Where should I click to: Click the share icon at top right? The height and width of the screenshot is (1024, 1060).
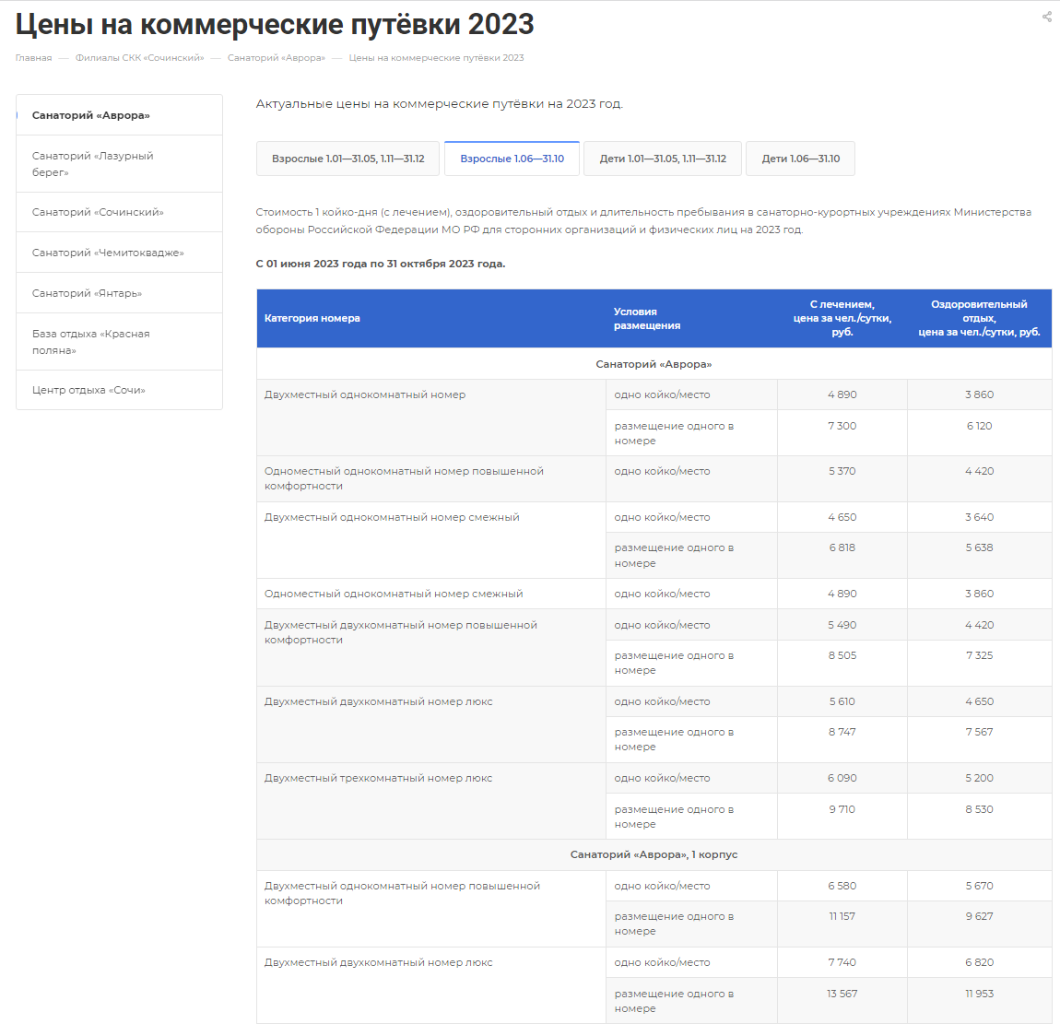(x=1047, y=16)
